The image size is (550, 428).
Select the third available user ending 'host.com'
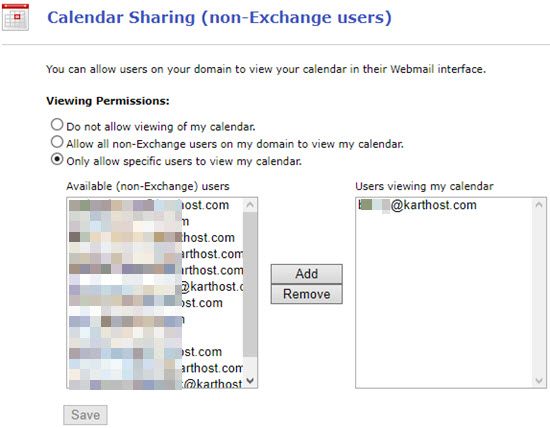click(155, 238)
